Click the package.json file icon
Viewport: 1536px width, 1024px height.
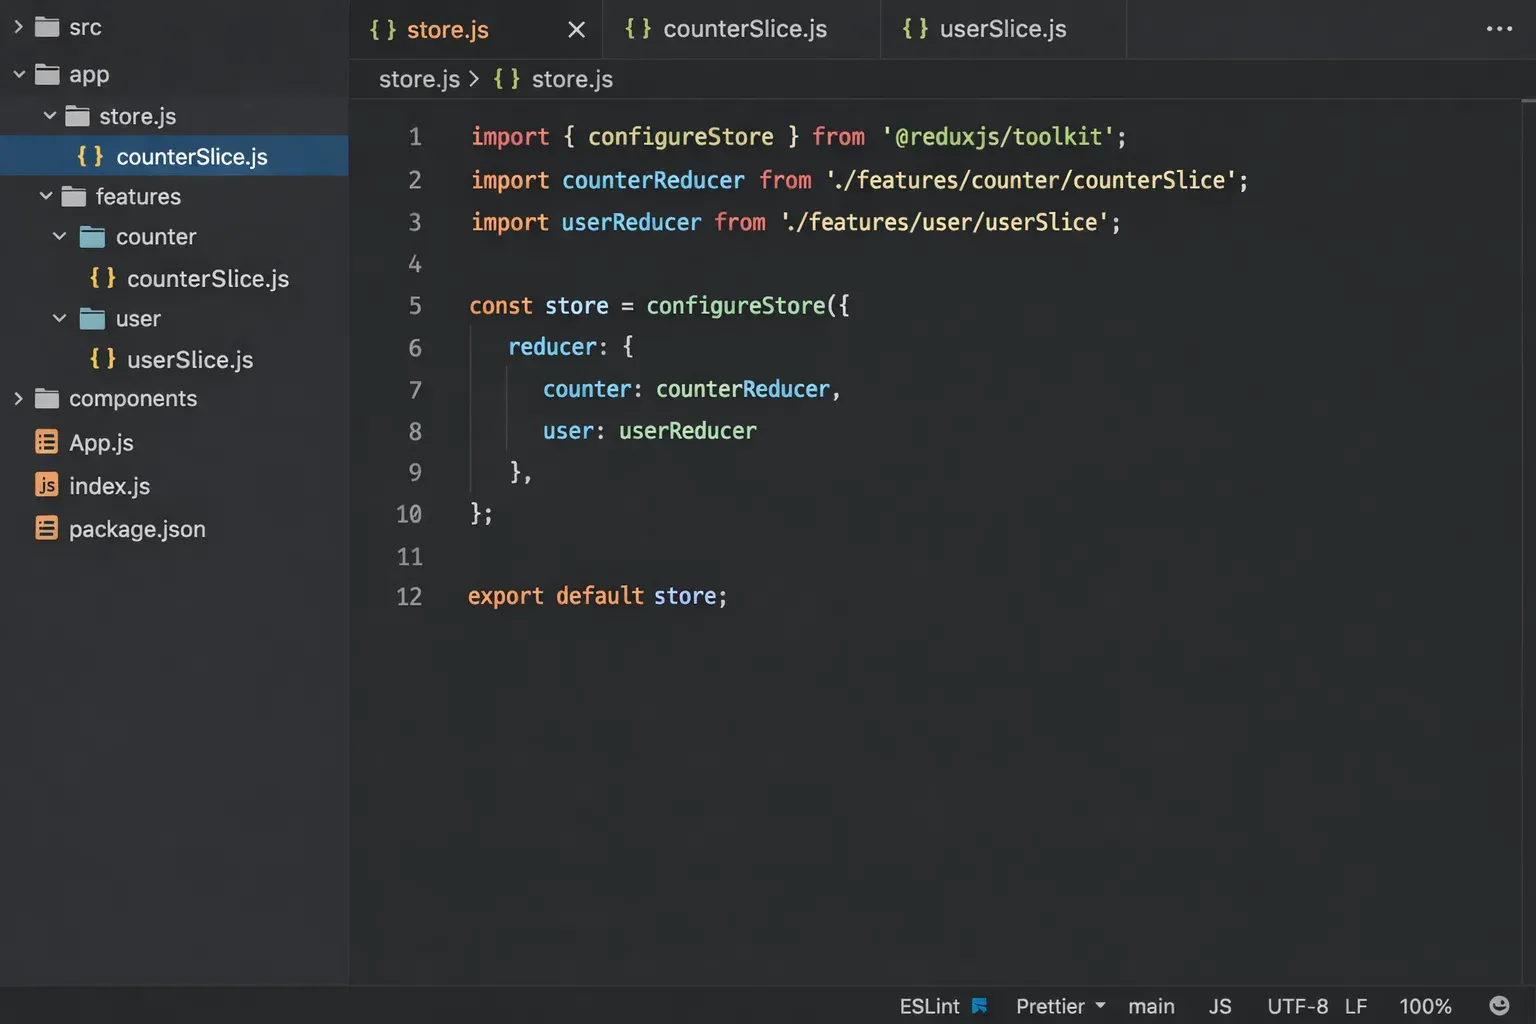point(46,528)
